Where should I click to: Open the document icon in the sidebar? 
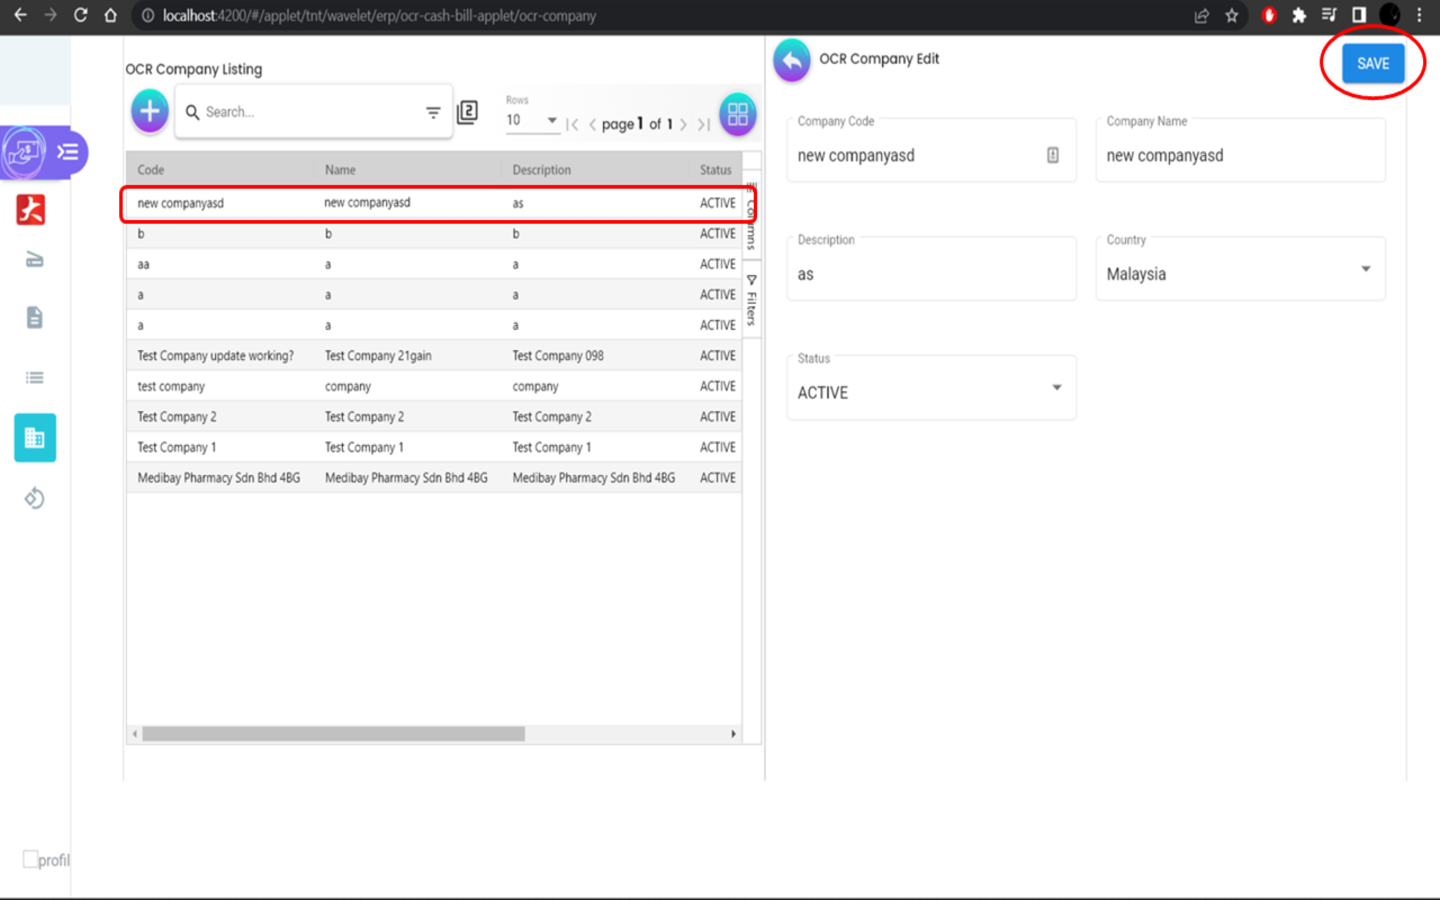click(x=34, y=318)
